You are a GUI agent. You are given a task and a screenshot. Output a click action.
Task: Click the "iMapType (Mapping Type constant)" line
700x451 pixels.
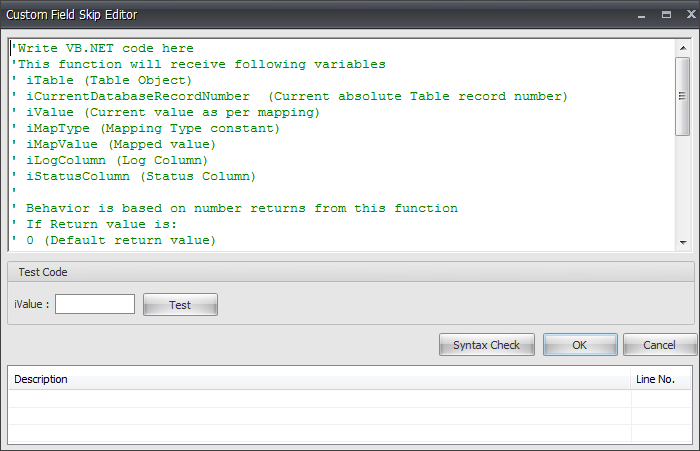(146, 129)
